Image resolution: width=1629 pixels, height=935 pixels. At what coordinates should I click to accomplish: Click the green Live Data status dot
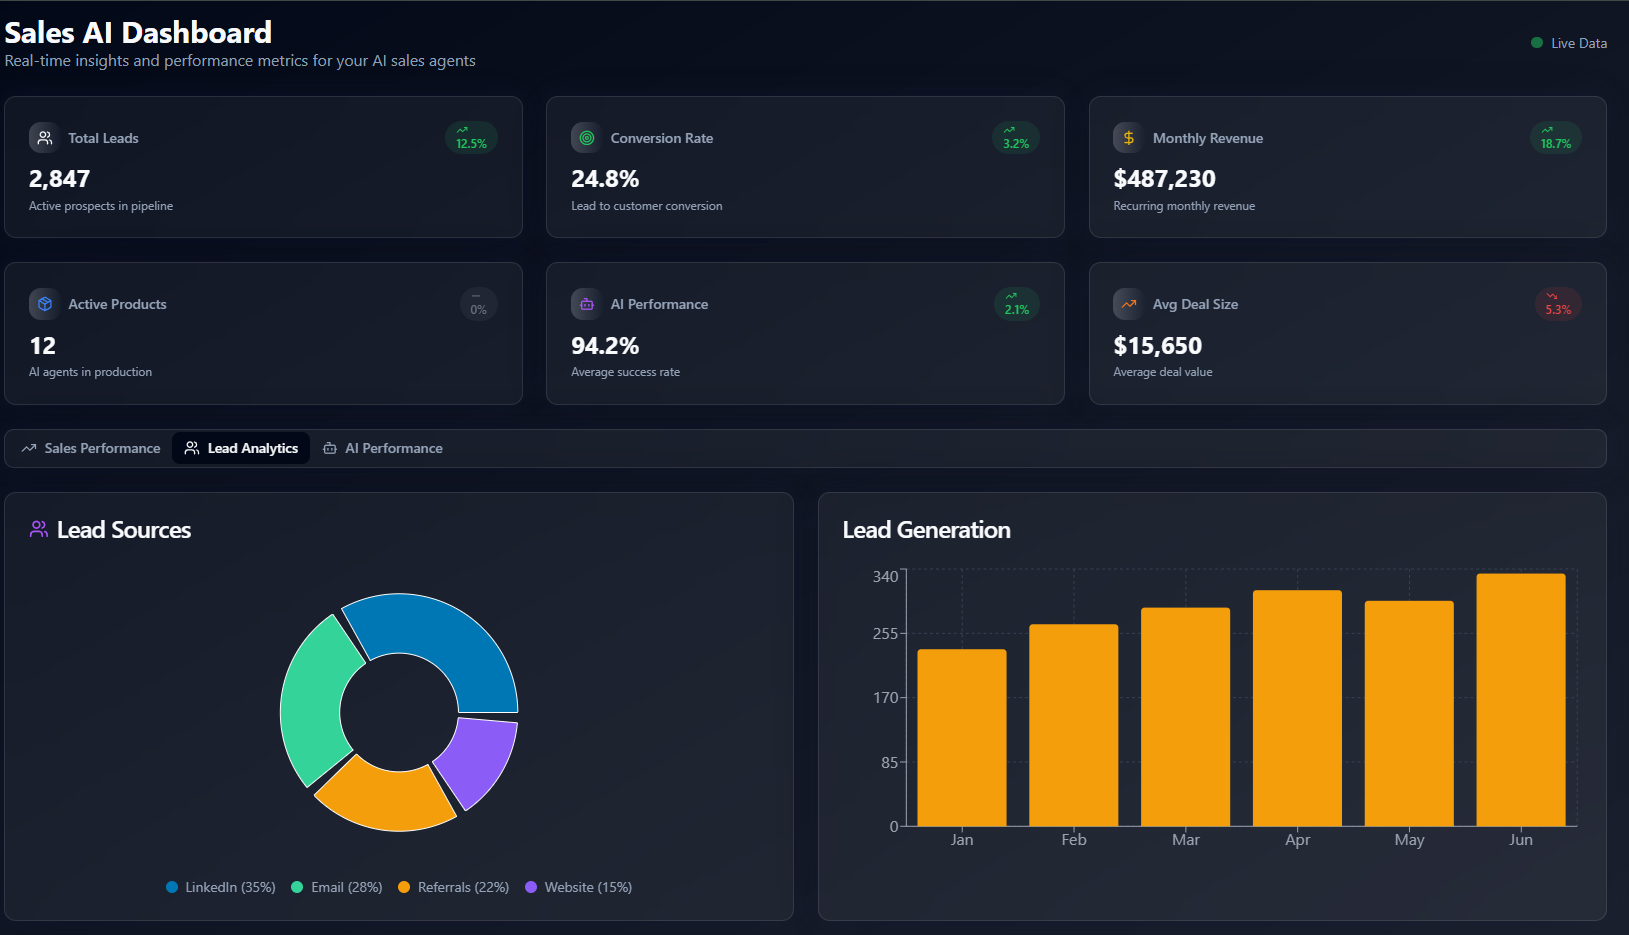pos(1537,43)
